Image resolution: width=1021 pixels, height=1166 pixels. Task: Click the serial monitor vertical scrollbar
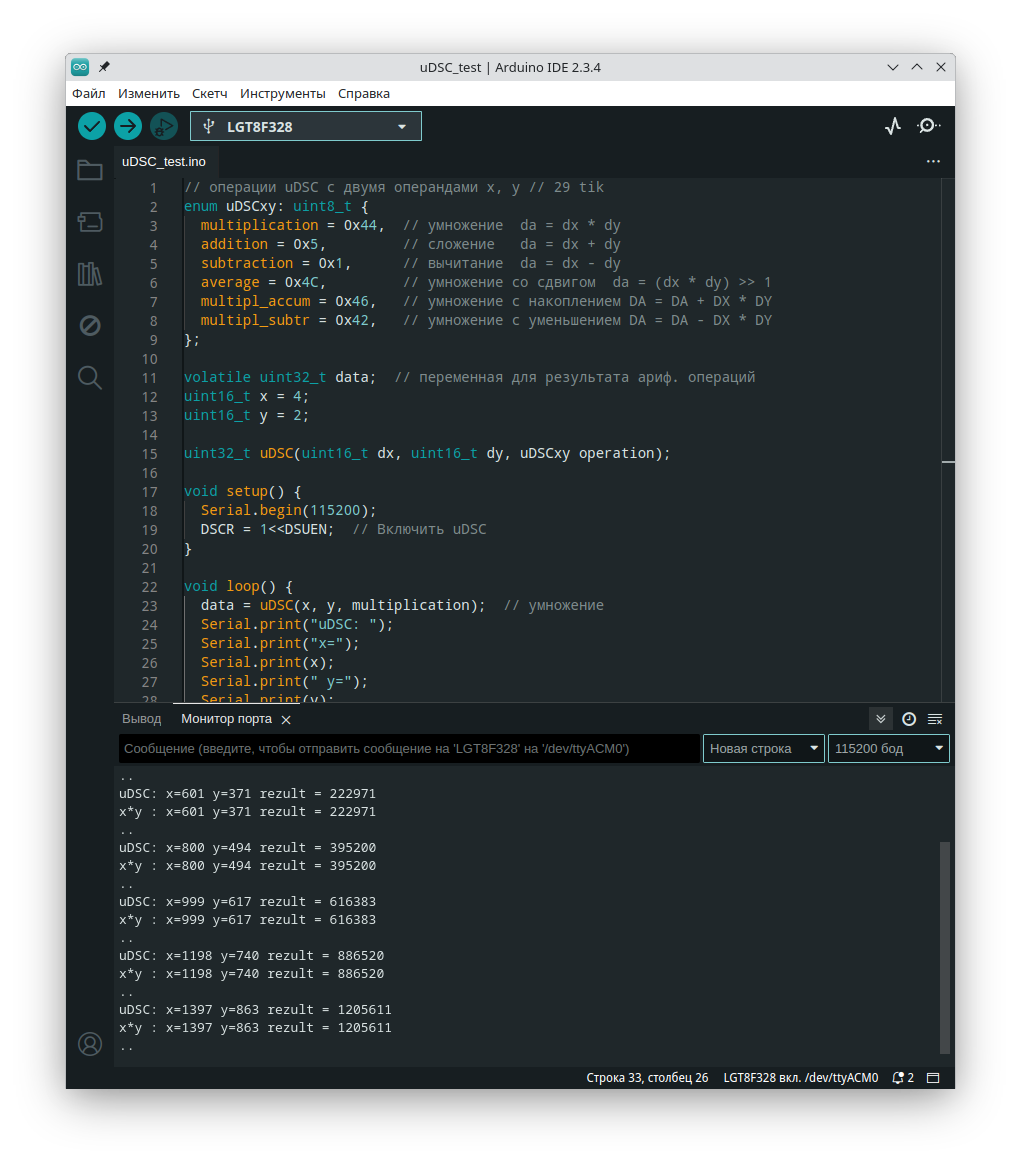tap(944, 947)
